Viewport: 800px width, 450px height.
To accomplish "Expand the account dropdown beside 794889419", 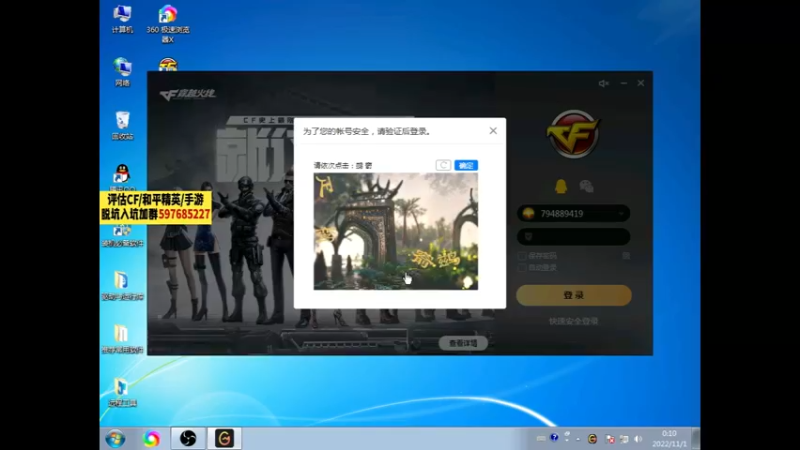I will coord(621,214).
